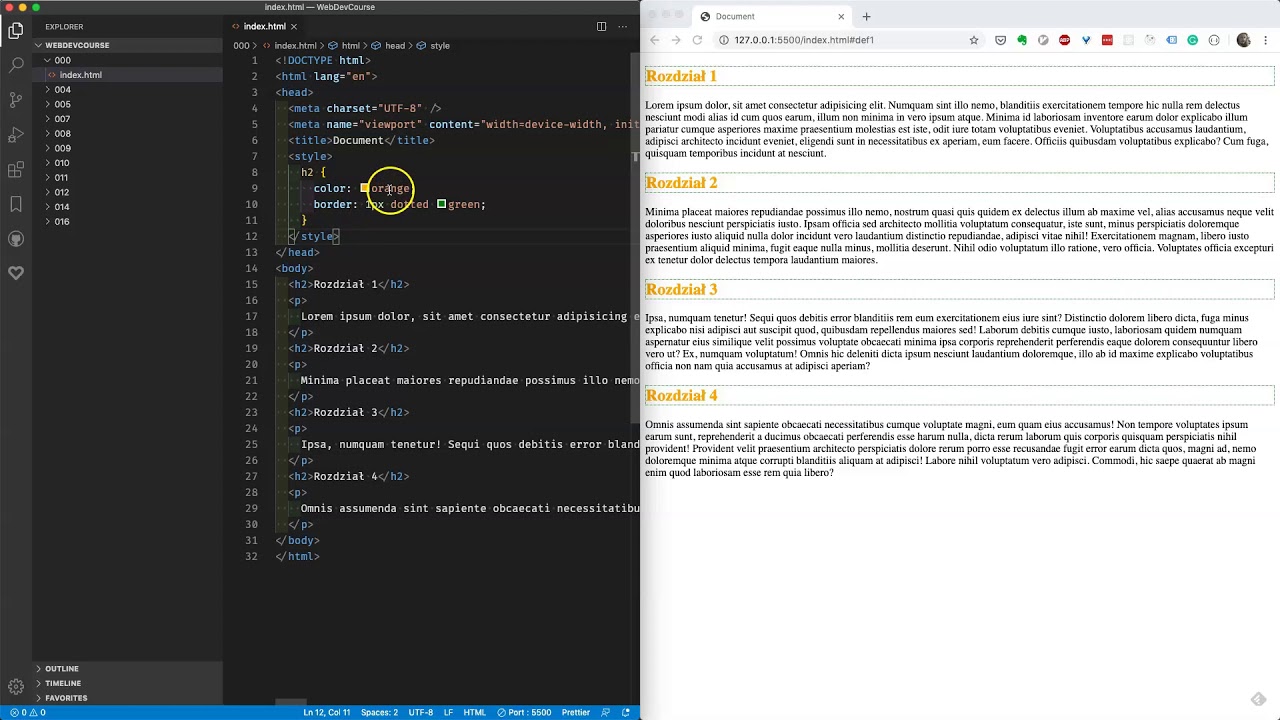Open the Search view in activity bar
Image resolution: width=1280 pixels, height=720 pixels.
tap(16, 65)
